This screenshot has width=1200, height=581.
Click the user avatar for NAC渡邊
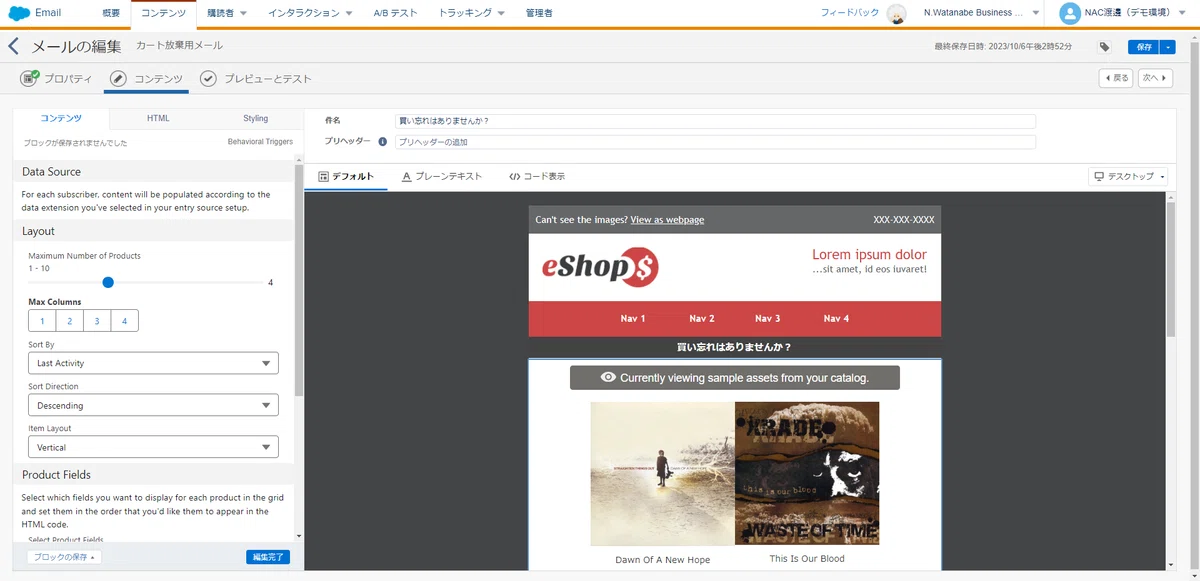1070,13
